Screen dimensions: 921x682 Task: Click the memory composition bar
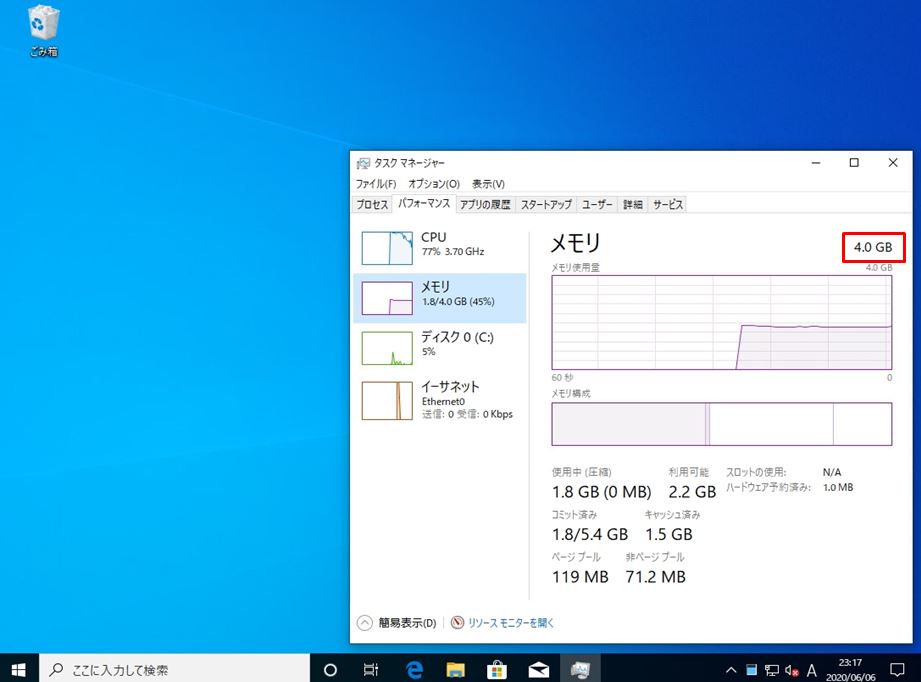[721, 424]
